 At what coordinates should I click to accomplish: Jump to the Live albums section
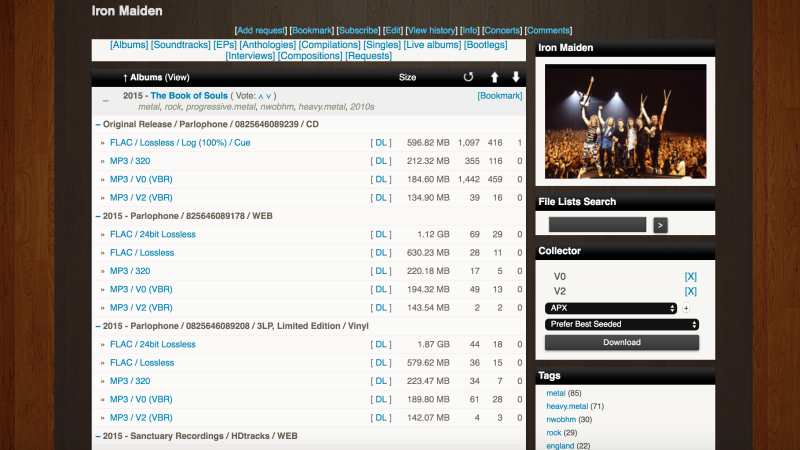[432, 45]
